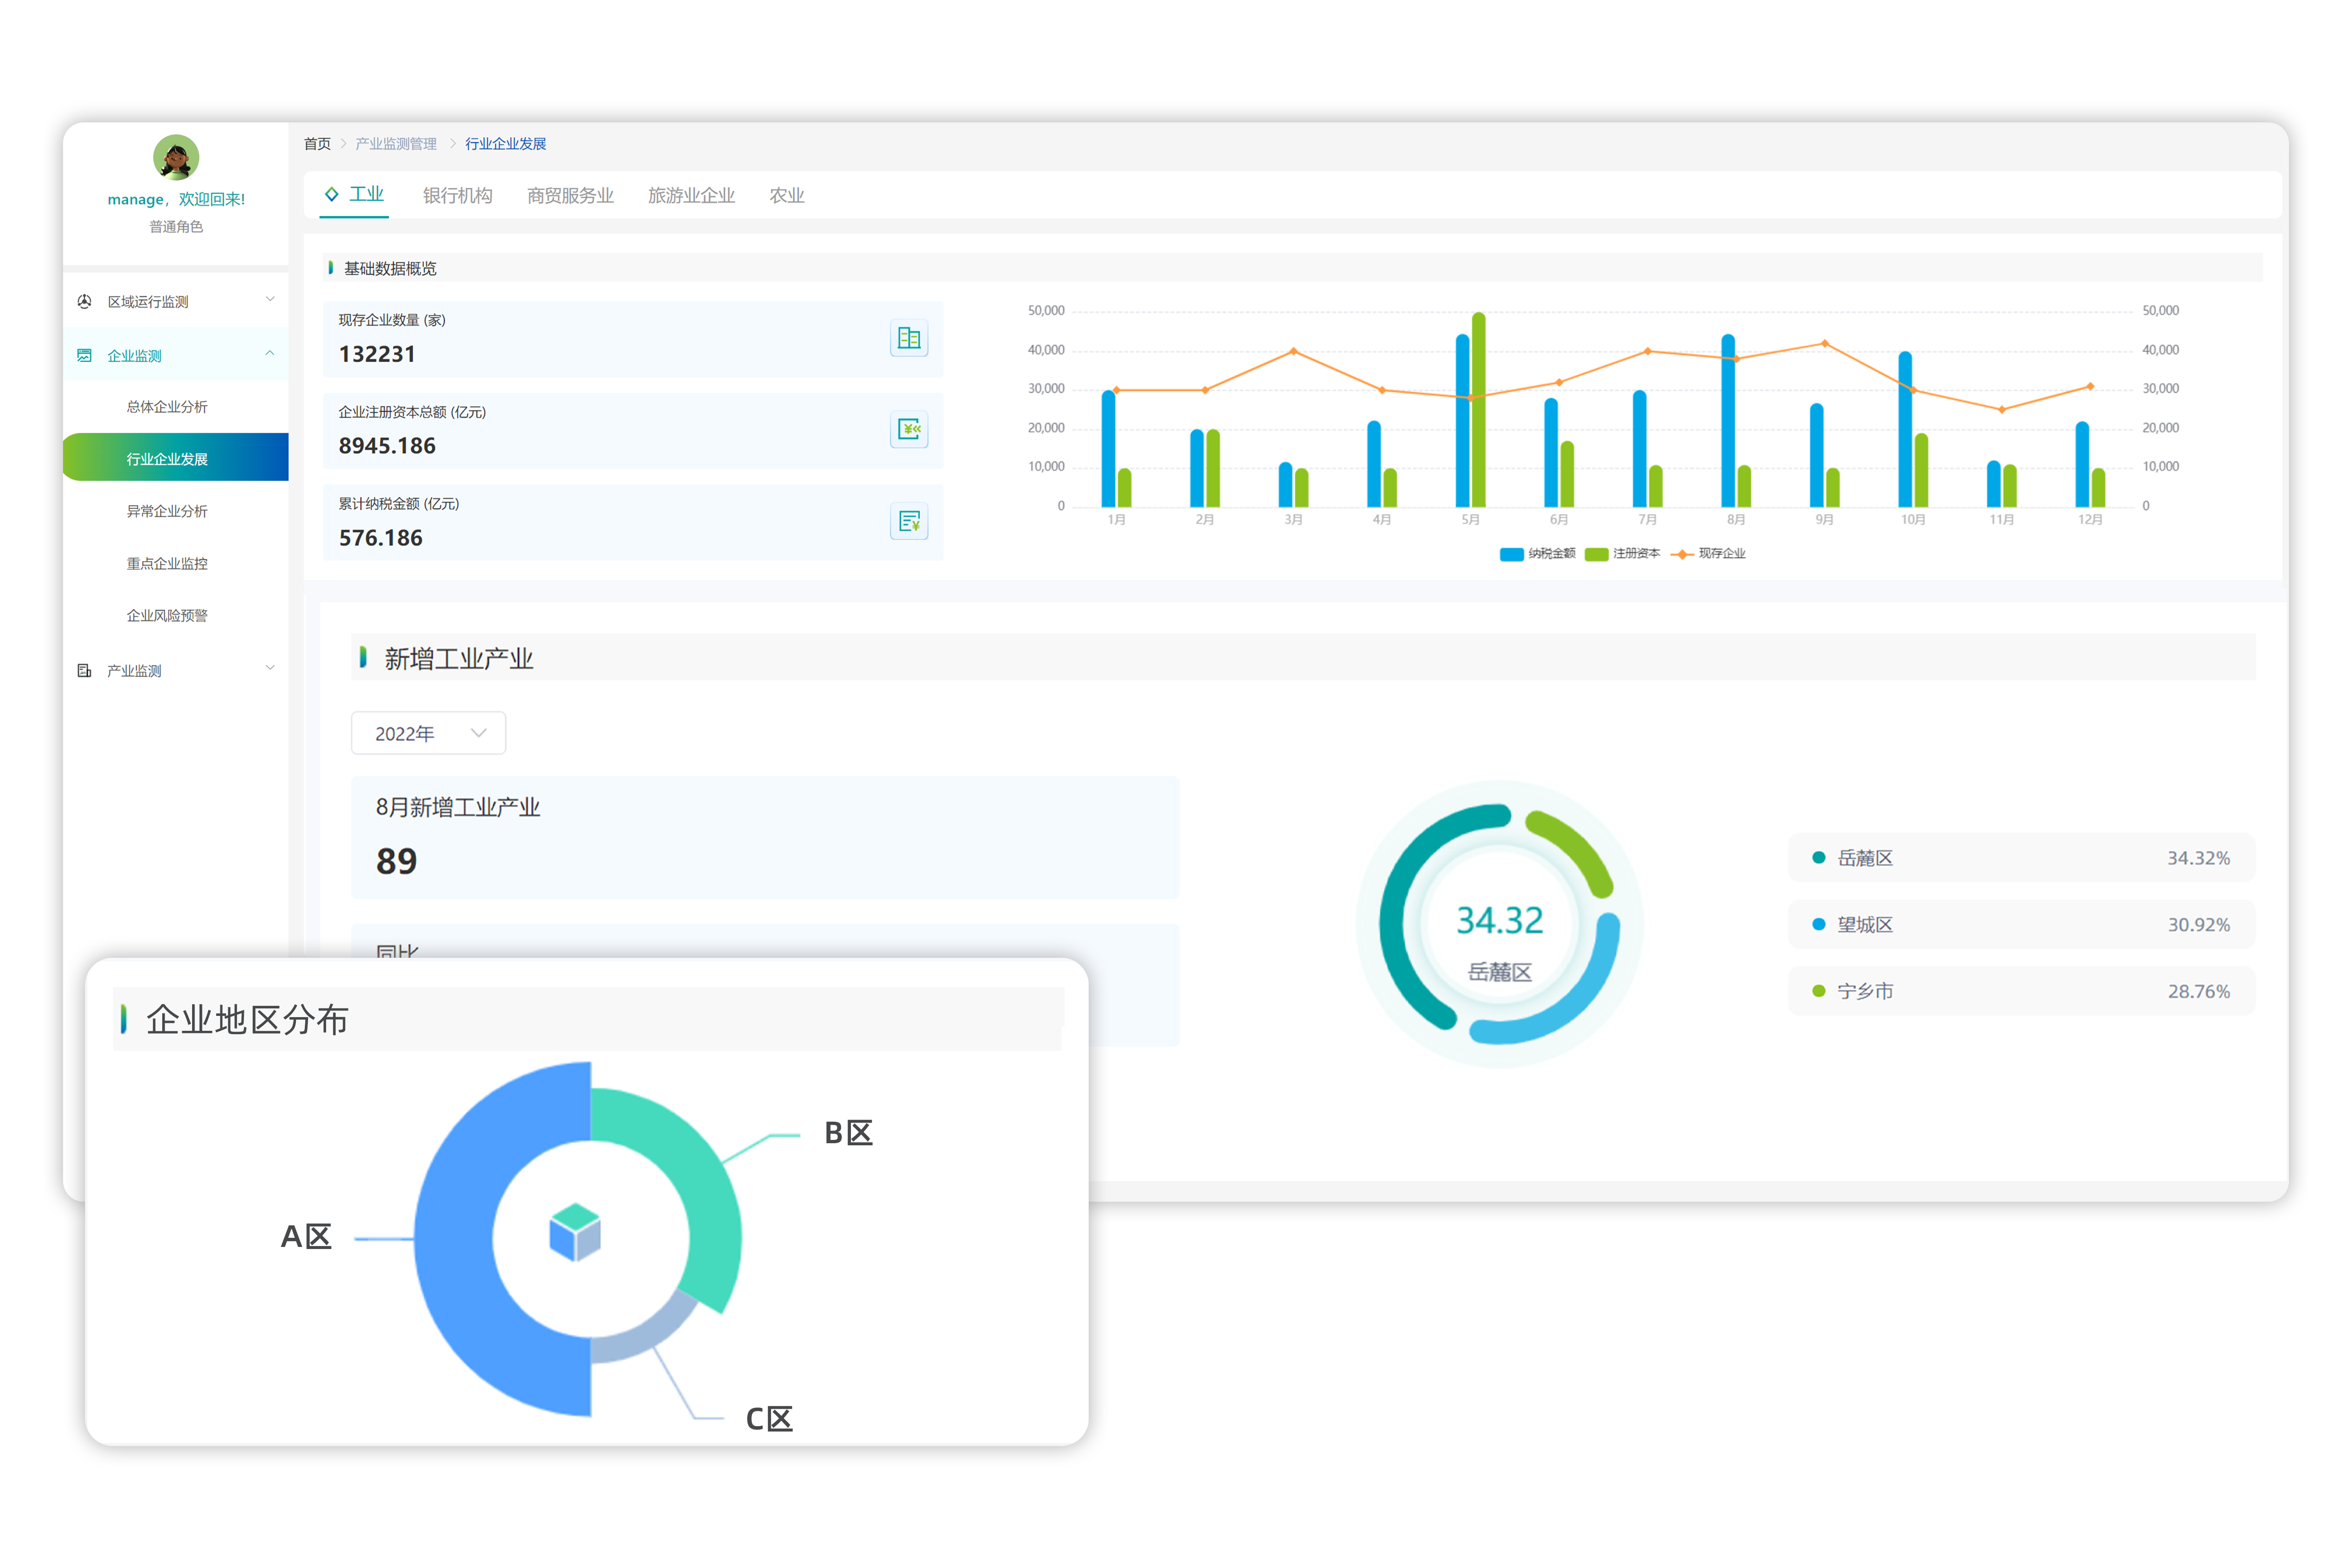Image resolution: width=2352 pixels, height=1568 pixels.
Task: Click the icon on 累计纳税金额 card
Action: pyautogui.click(x=908, y=521)
